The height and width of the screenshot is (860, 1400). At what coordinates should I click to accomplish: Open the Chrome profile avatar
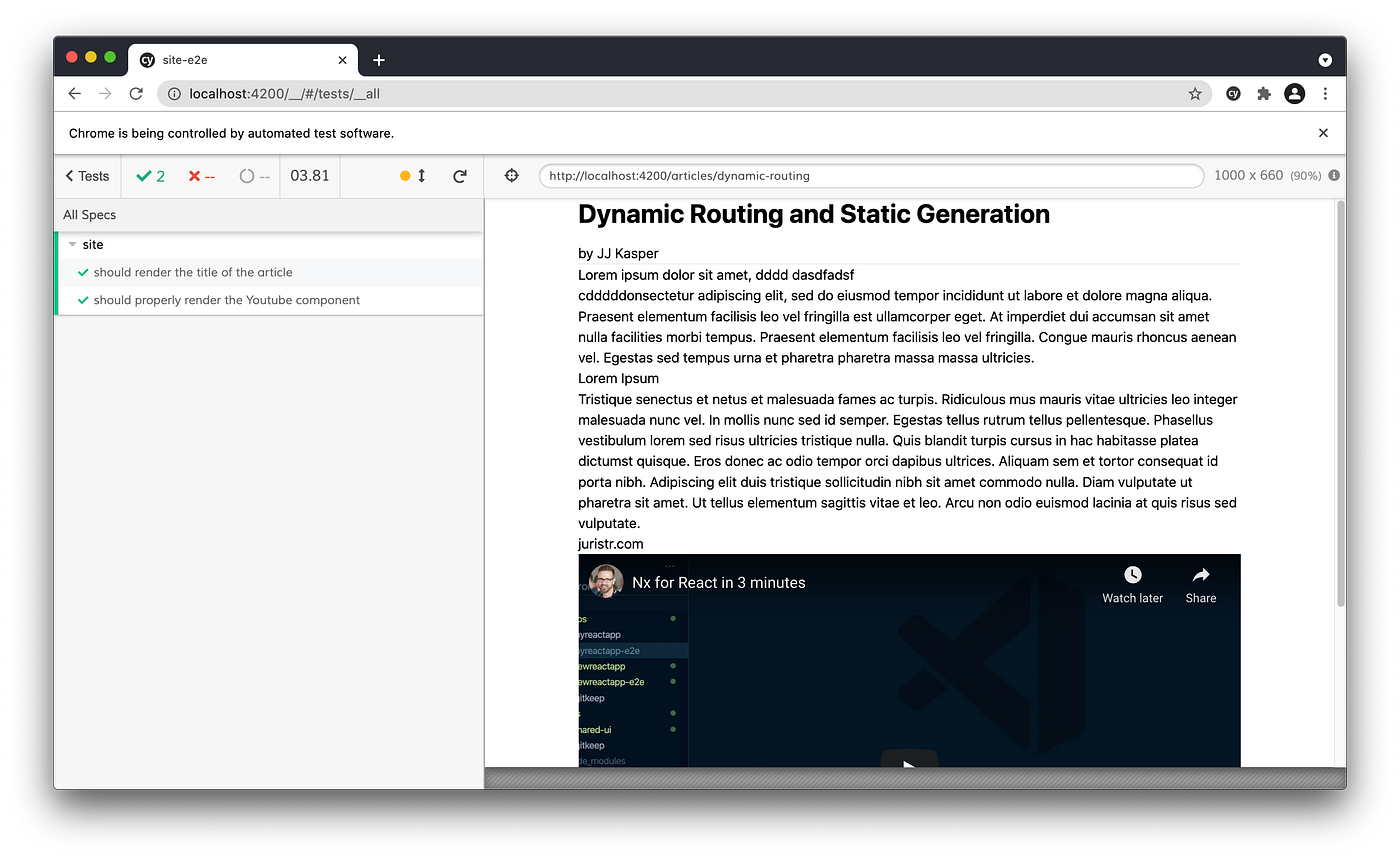1295,93
